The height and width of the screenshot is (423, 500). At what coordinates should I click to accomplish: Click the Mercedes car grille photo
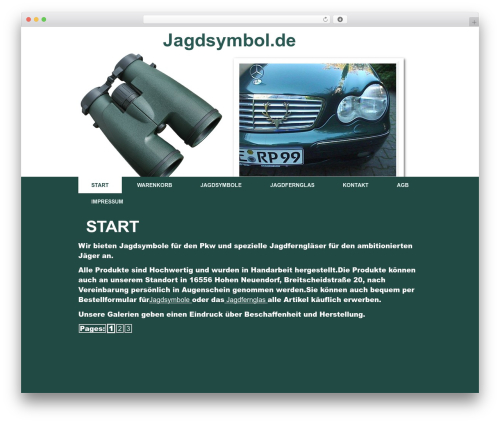(x=318, y=119)
